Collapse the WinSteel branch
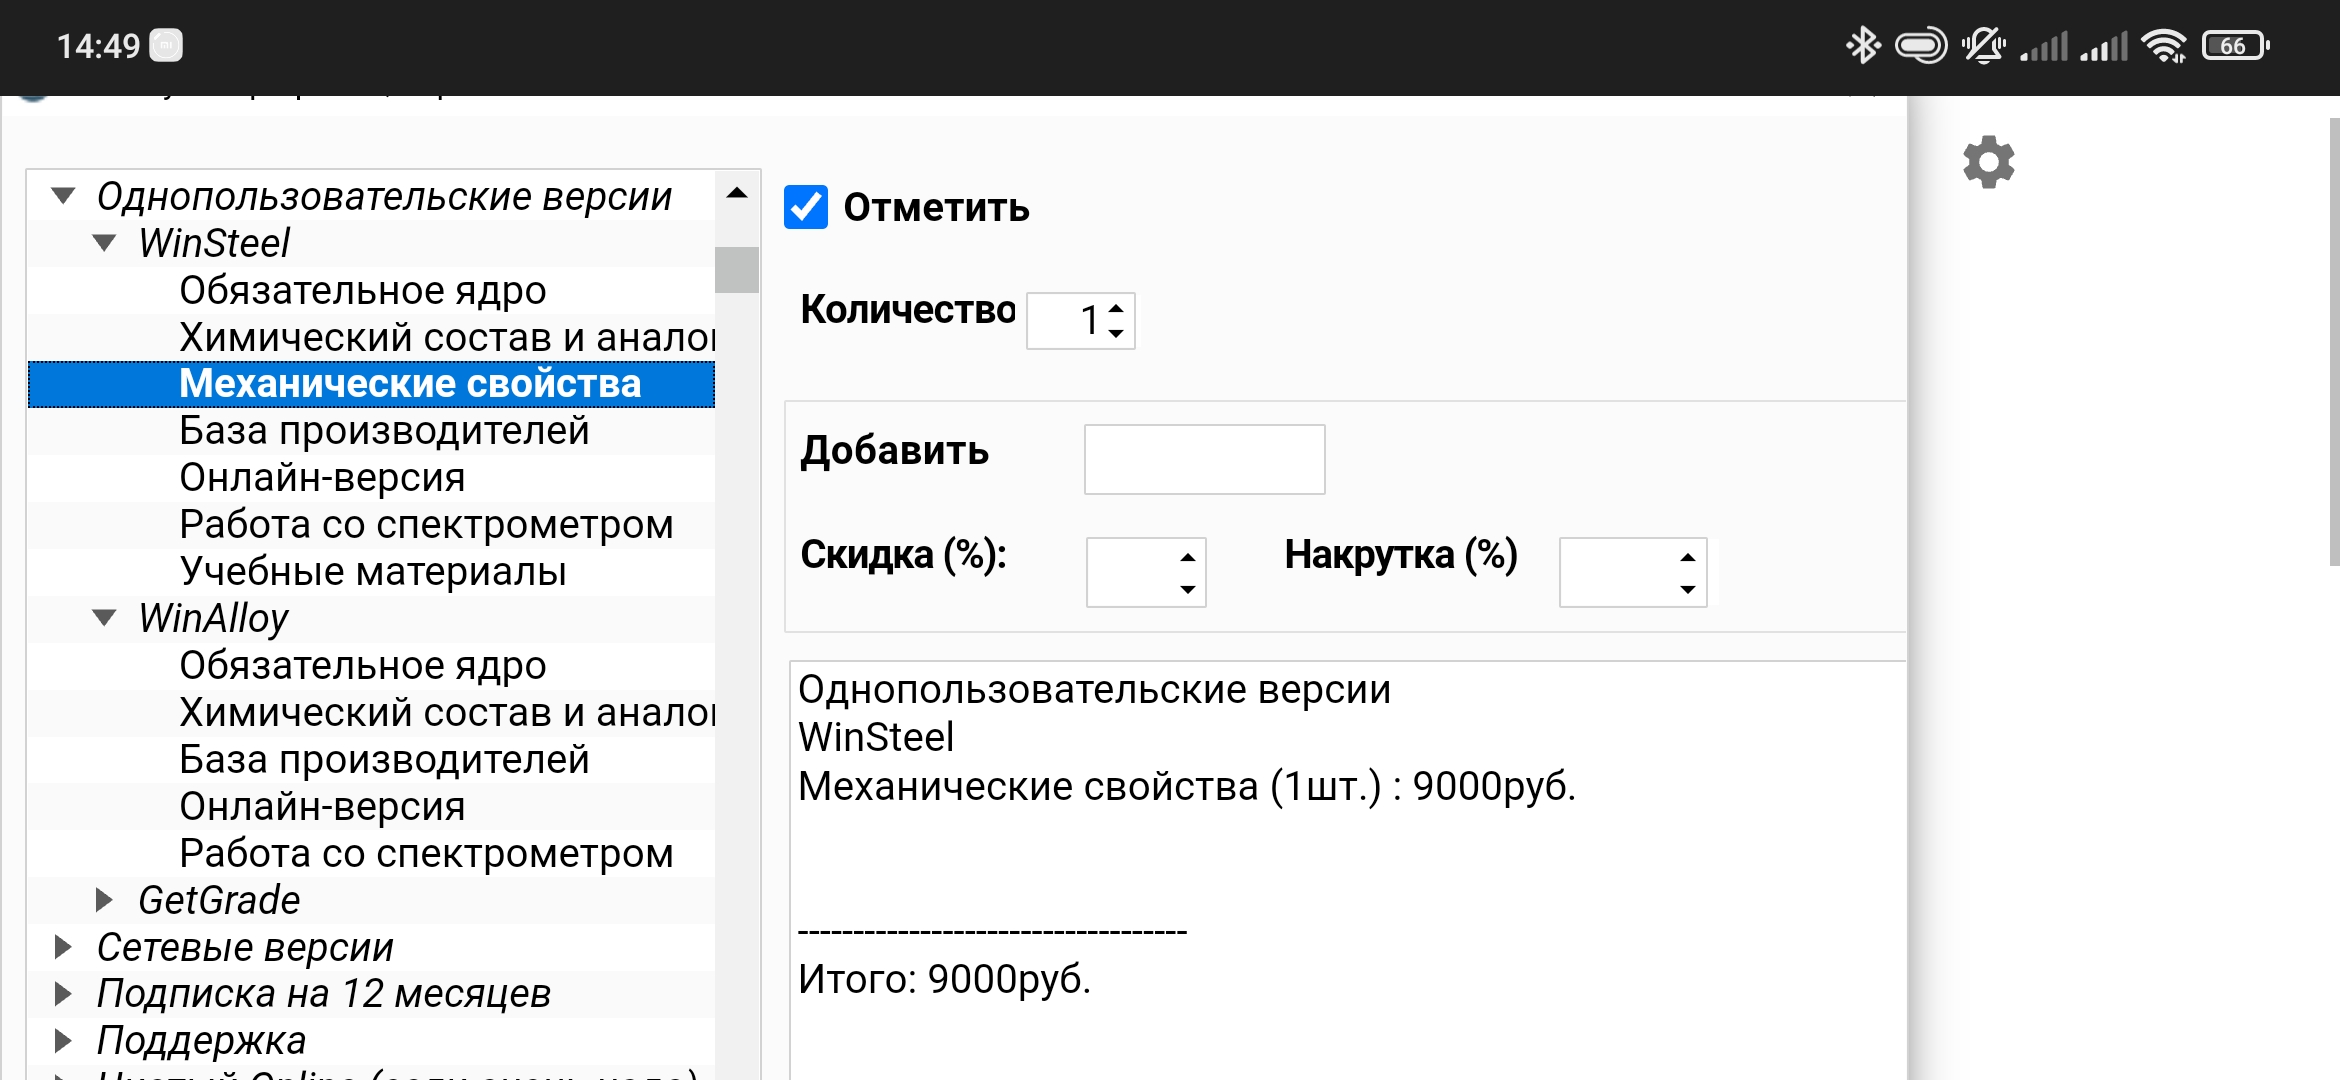The width and height of the screenshot is (2340, 1080). (104, 243)
